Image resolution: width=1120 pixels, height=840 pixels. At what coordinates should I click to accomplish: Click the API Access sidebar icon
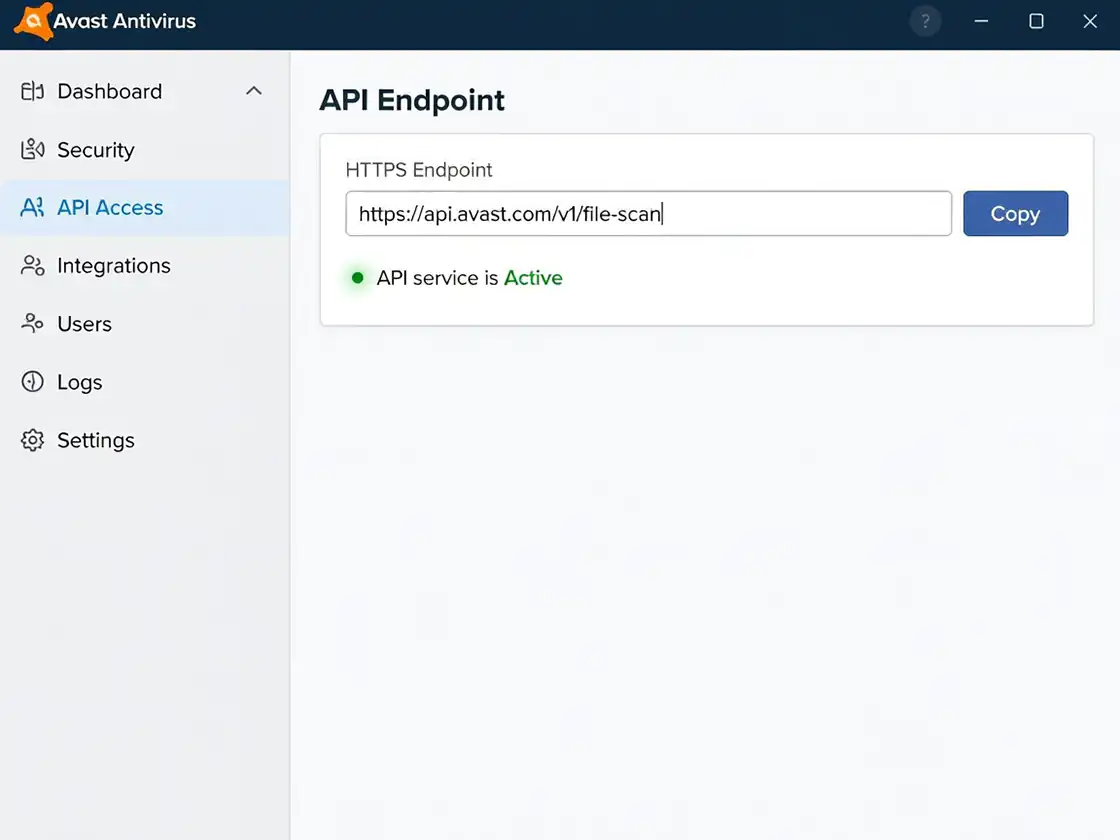pyautogui.click(x=32, y=207)
